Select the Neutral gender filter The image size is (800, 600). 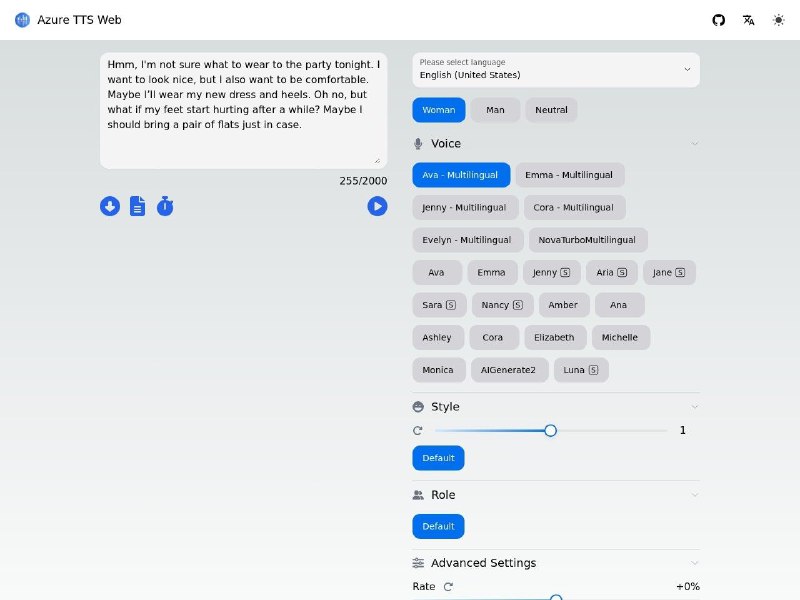coord(551,110)
